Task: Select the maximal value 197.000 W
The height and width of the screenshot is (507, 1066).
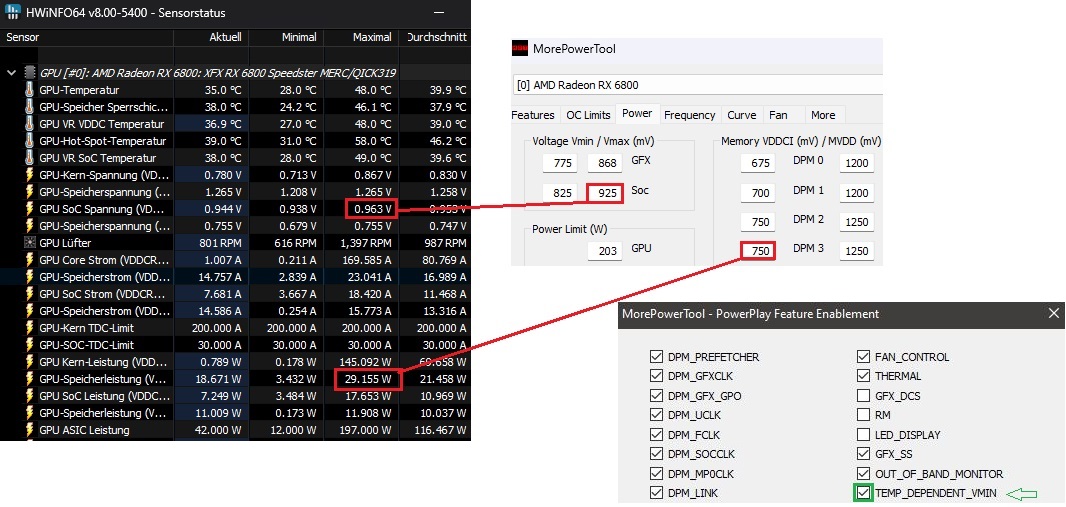Action: (x=366, y=430)
